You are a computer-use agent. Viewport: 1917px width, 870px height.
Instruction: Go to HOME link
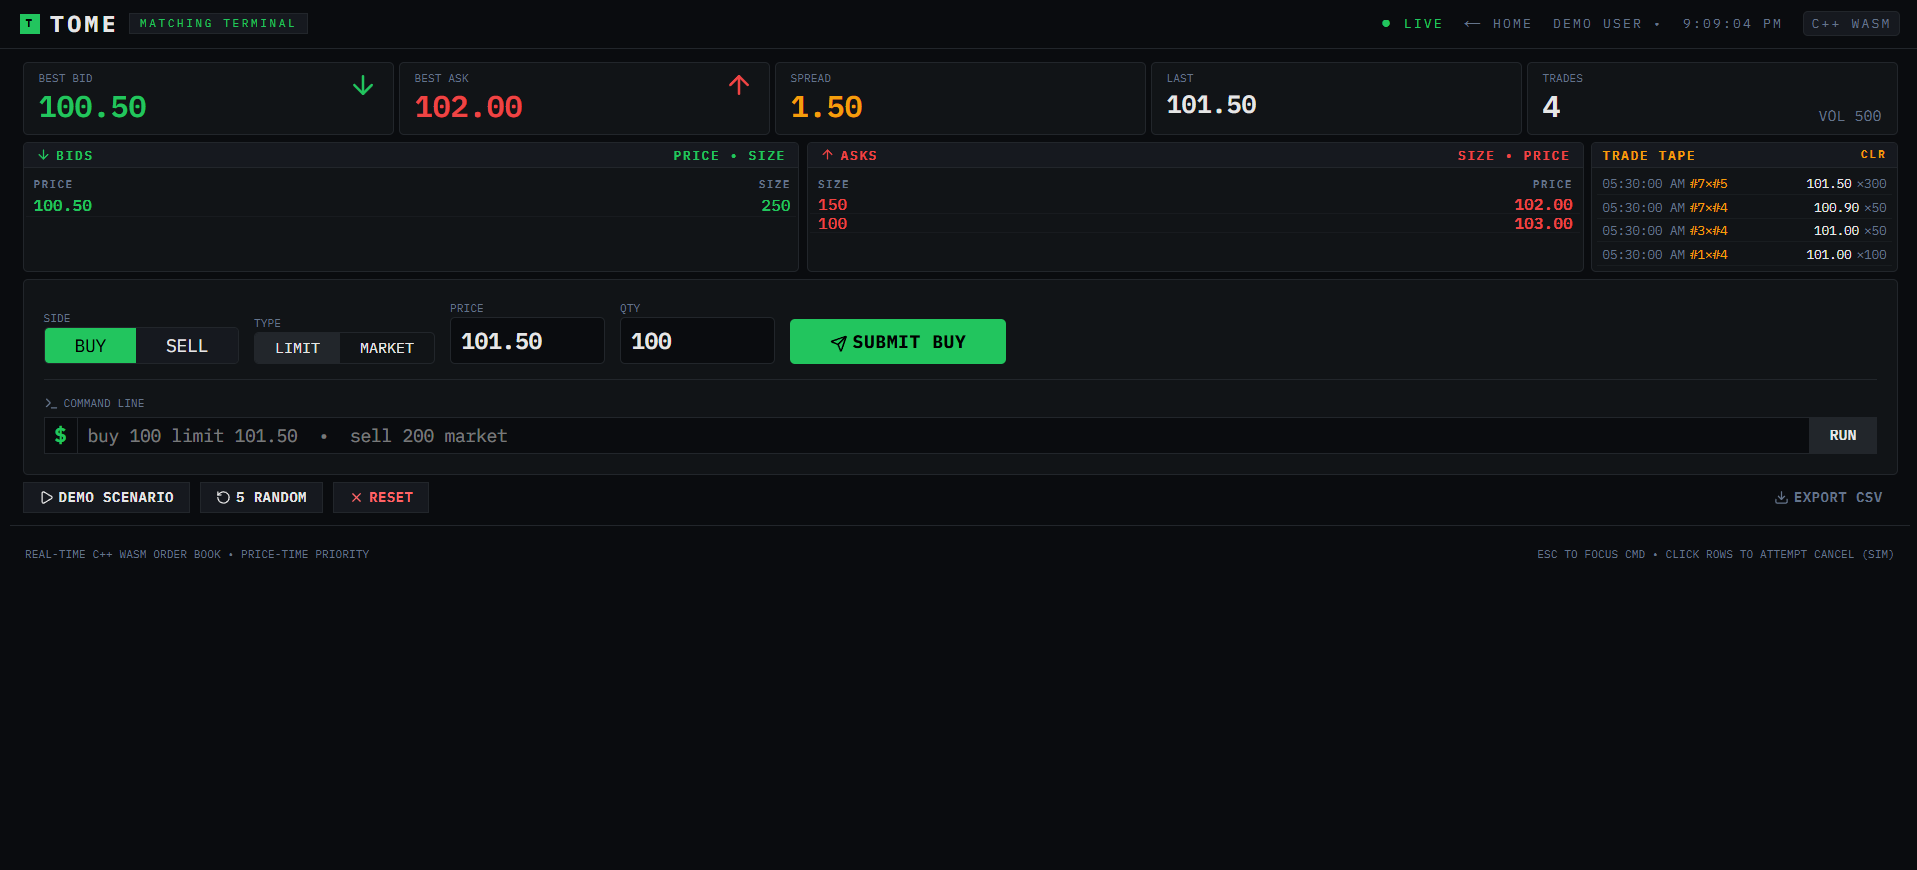click(x=1498, y=24)
